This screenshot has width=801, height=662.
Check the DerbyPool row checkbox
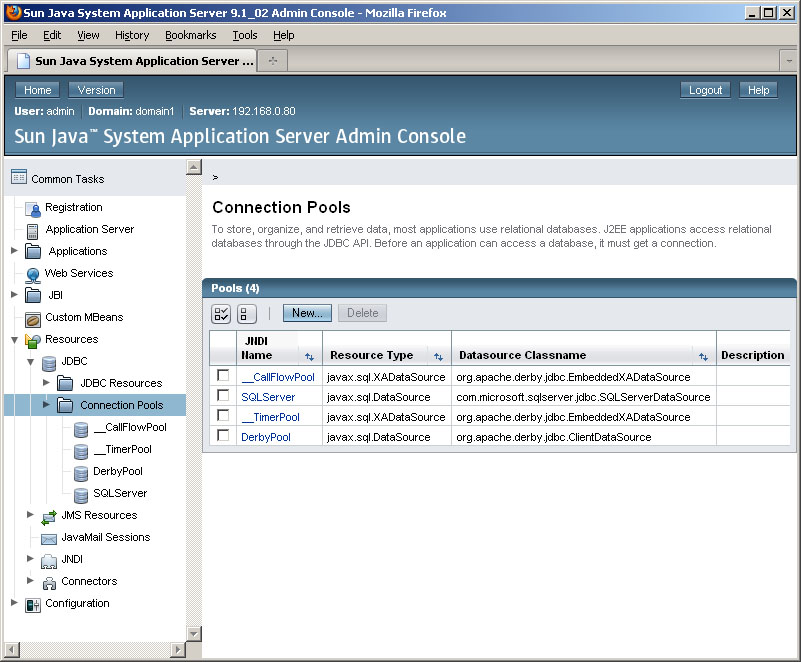[x=223, y=435]
